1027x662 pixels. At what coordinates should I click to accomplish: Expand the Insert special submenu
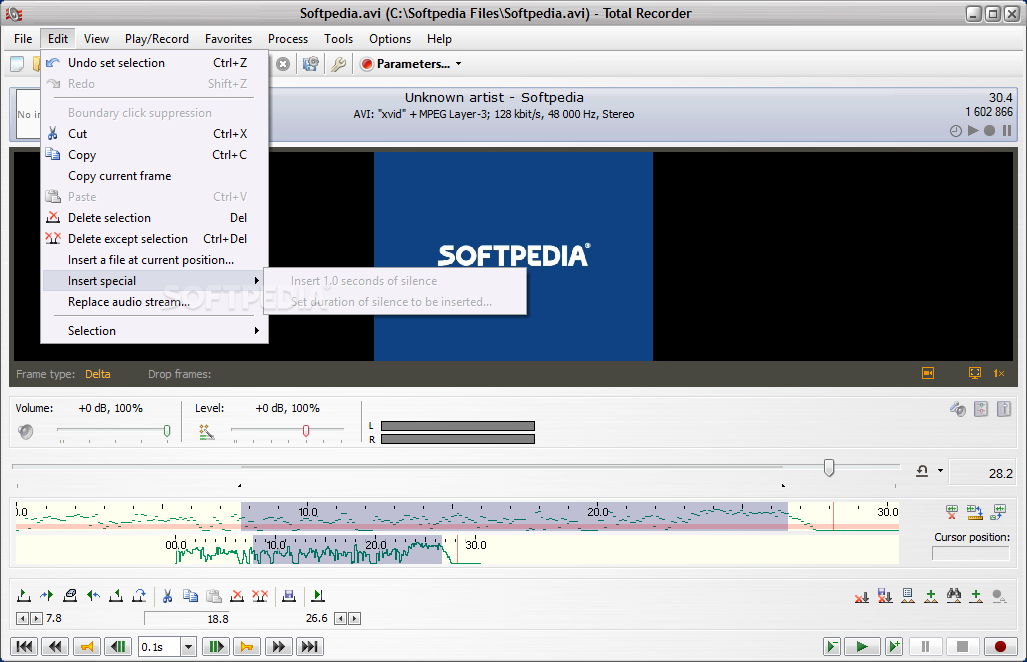[x=155, y=281]
